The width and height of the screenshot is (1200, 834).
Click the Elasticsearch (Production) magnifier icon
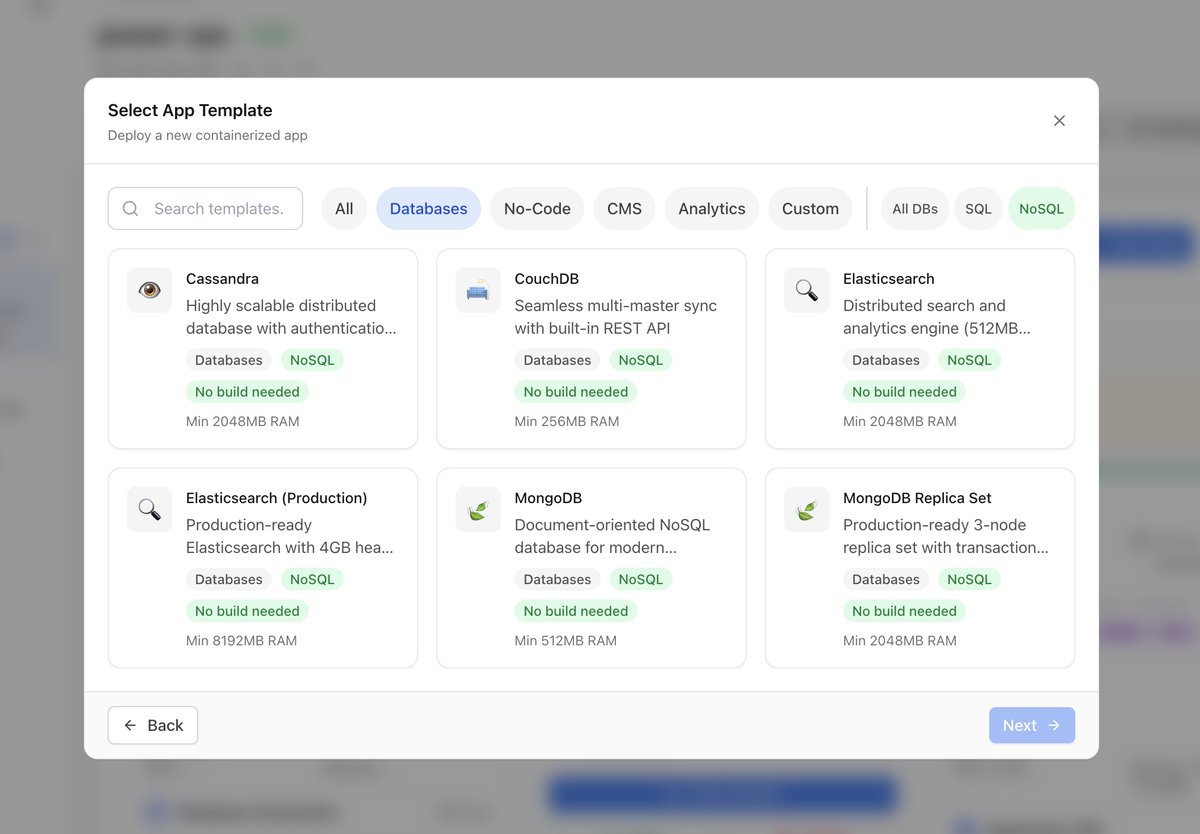[x=149, y=509]
